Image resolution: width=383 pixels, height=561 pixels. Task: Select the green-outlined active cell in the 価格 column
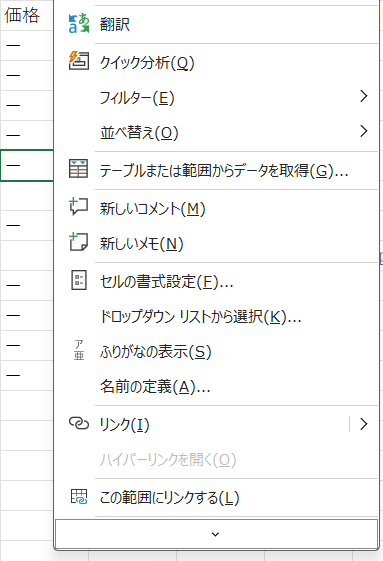pyautogui.click(x=27, y=165)
